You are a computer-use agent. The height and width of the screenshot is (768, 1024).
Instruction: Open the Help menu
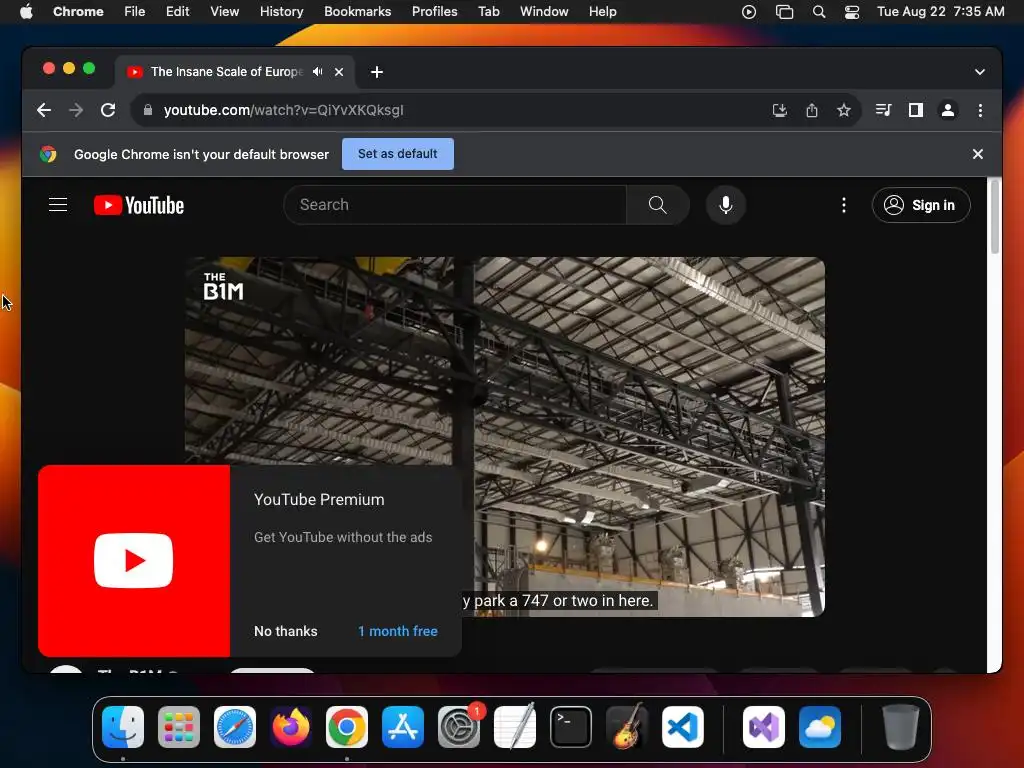point(602,12)
